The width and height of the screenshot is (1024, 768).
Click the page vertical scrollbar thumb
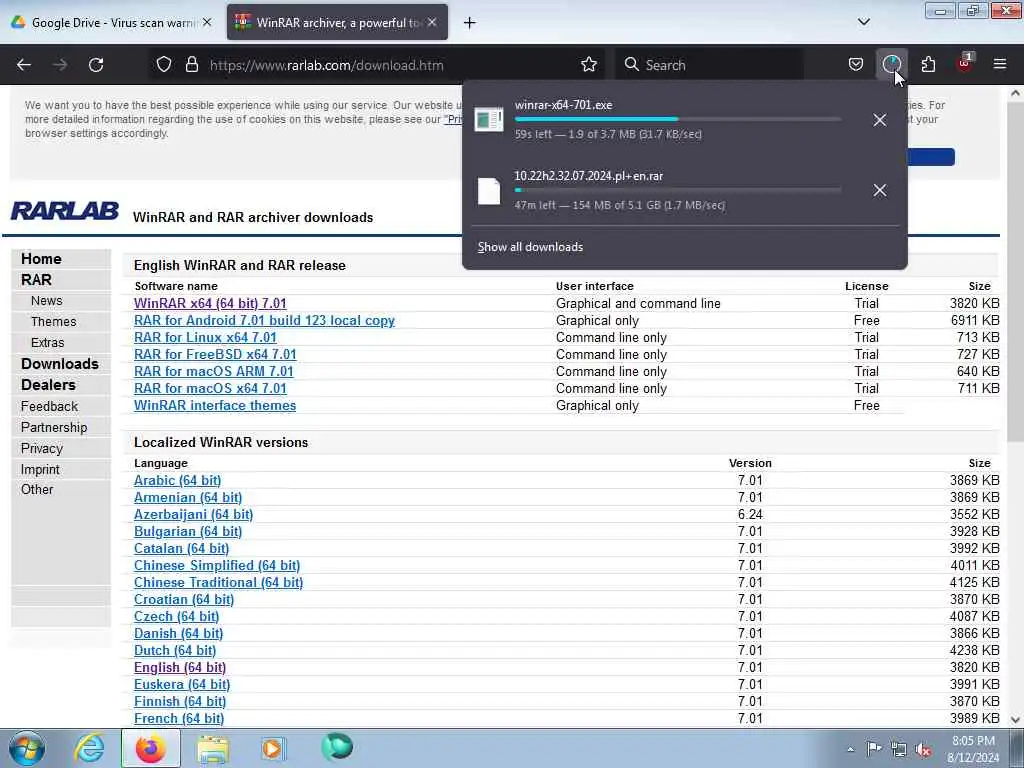pos(1015,274)
